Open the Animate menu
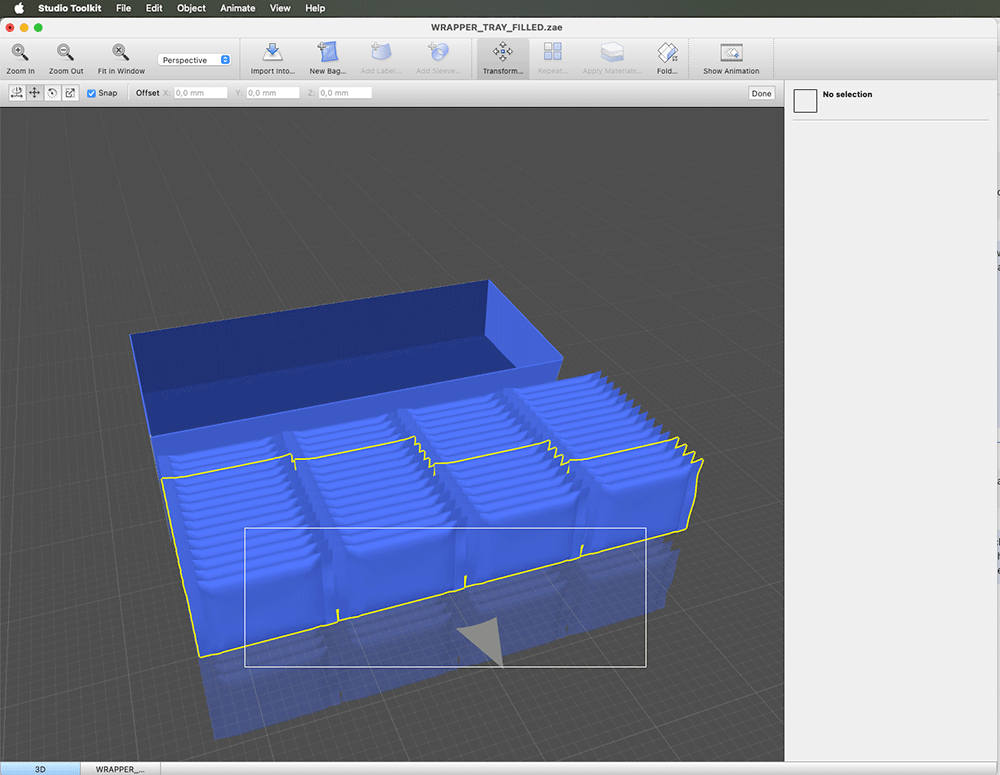The width and height of the screenshot is (1000, 775). [238, 8]
